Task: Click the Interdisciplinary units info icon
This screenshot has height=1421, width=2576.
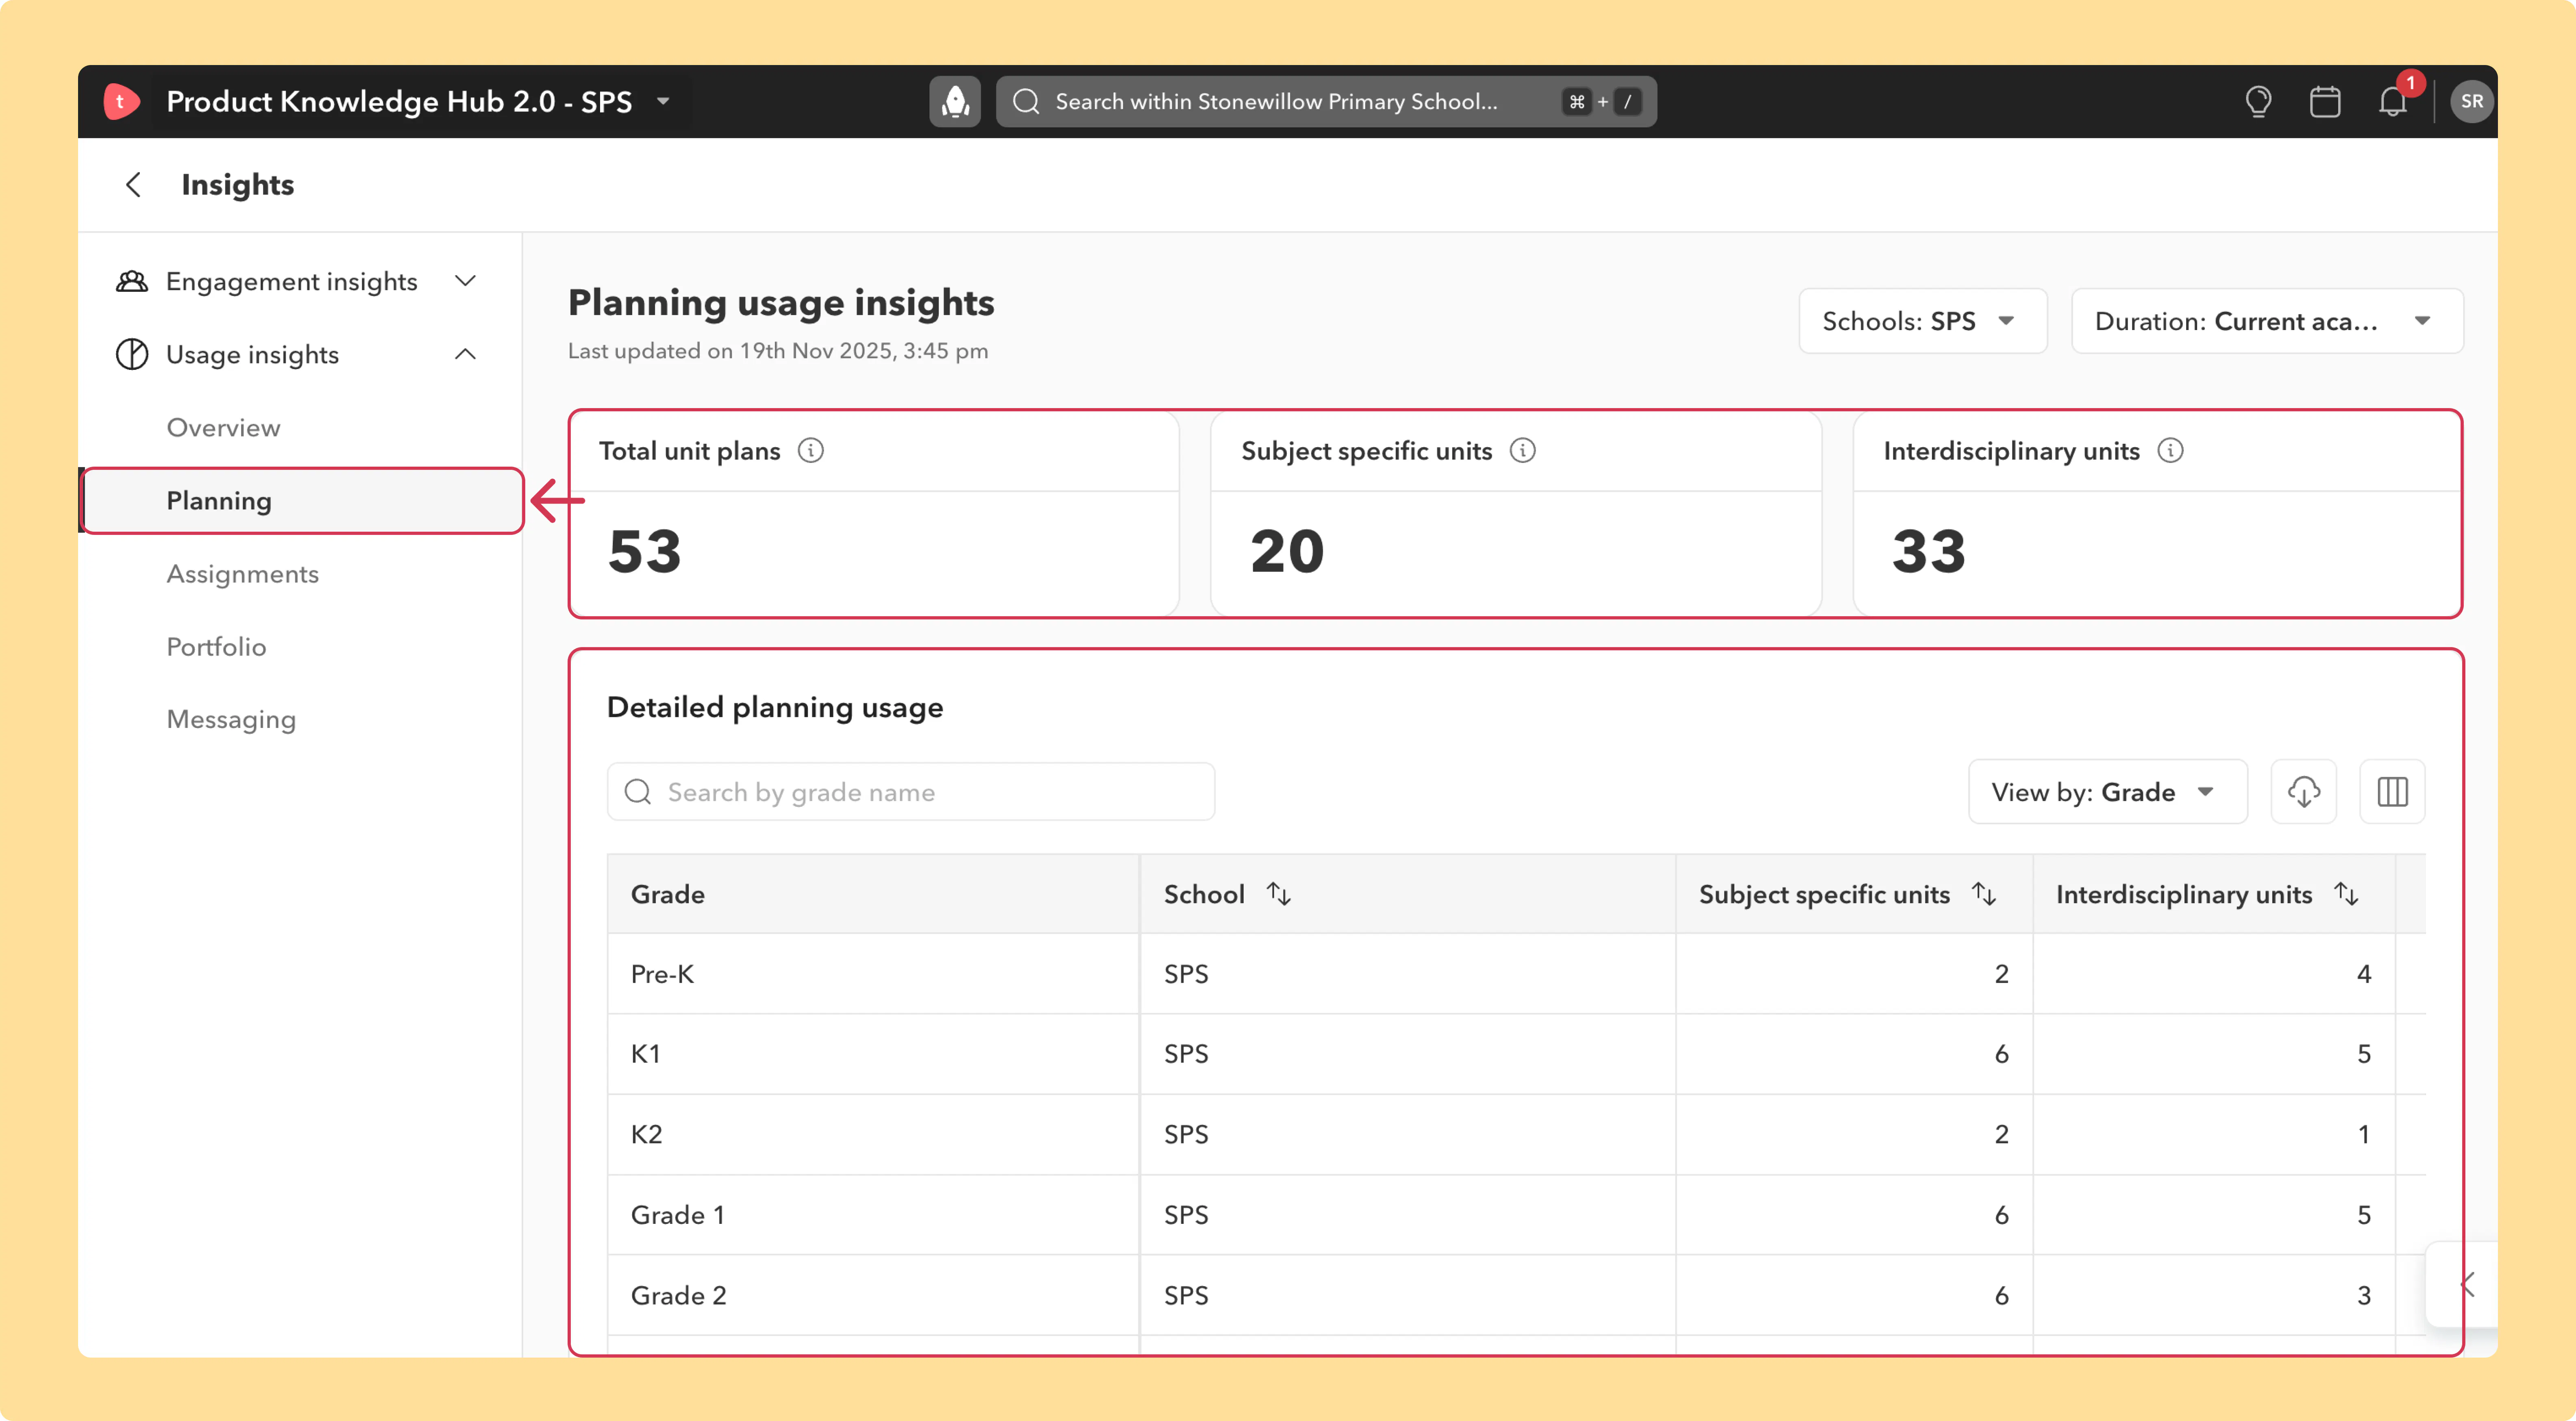Action: (x=2170, y=451)
